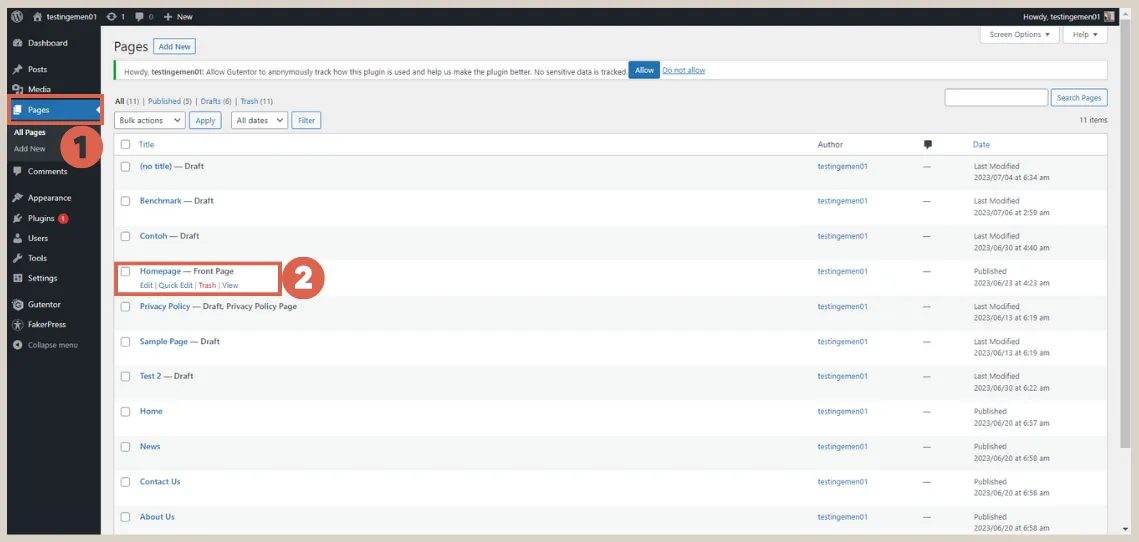Sort by comments bubble column icon
The width and height of the screenshot is (1139, 542).
tap(928, 145)
